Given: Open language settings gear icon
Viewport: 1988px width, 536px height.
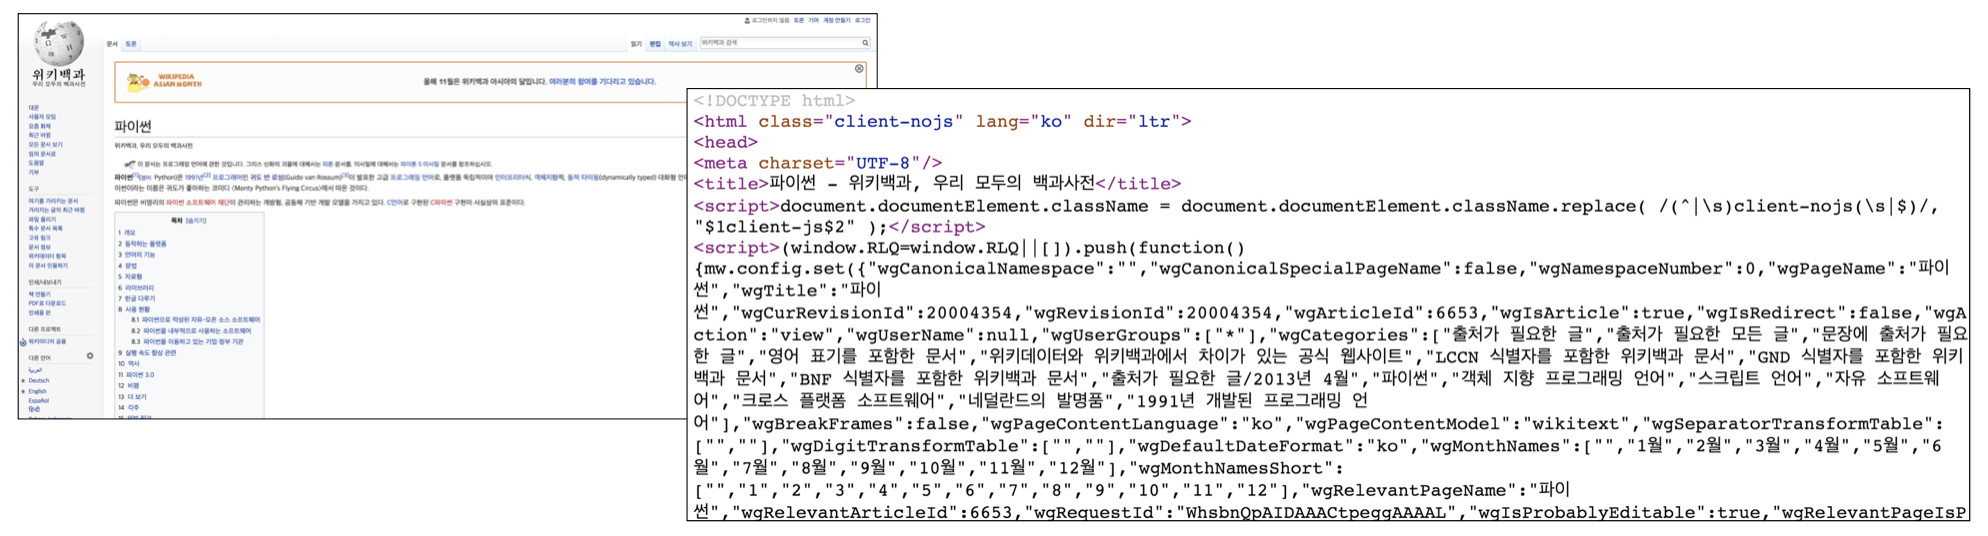Looking at the screenshot, I should tap(90, 356).
